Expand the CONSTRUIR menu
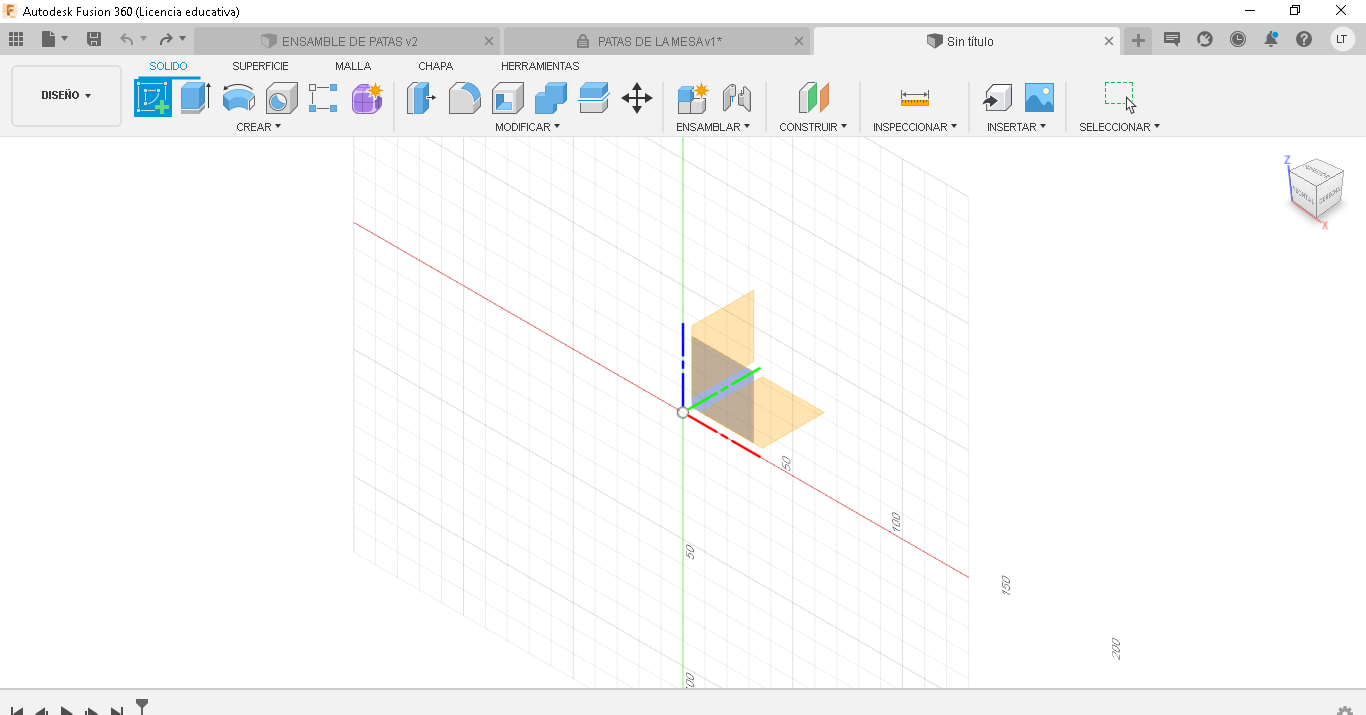Image resolution: width=1366 pixels, height=715 pixels. [x=813, y=127]
